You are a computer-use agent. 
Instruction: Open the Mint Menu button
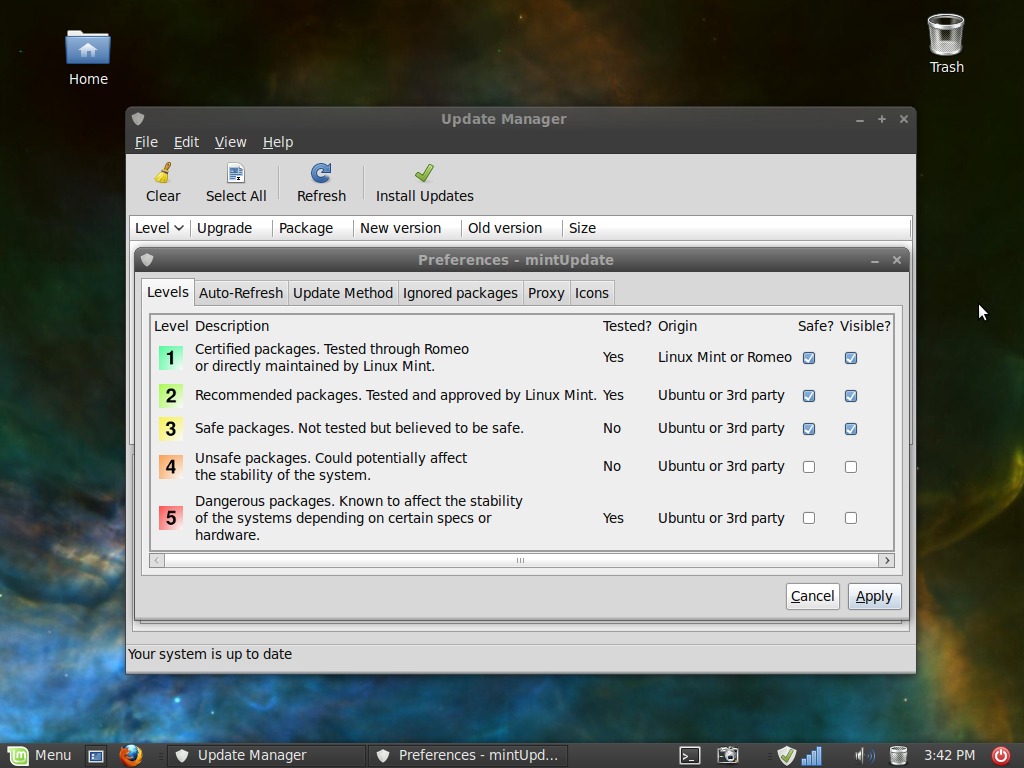[39, 756]
